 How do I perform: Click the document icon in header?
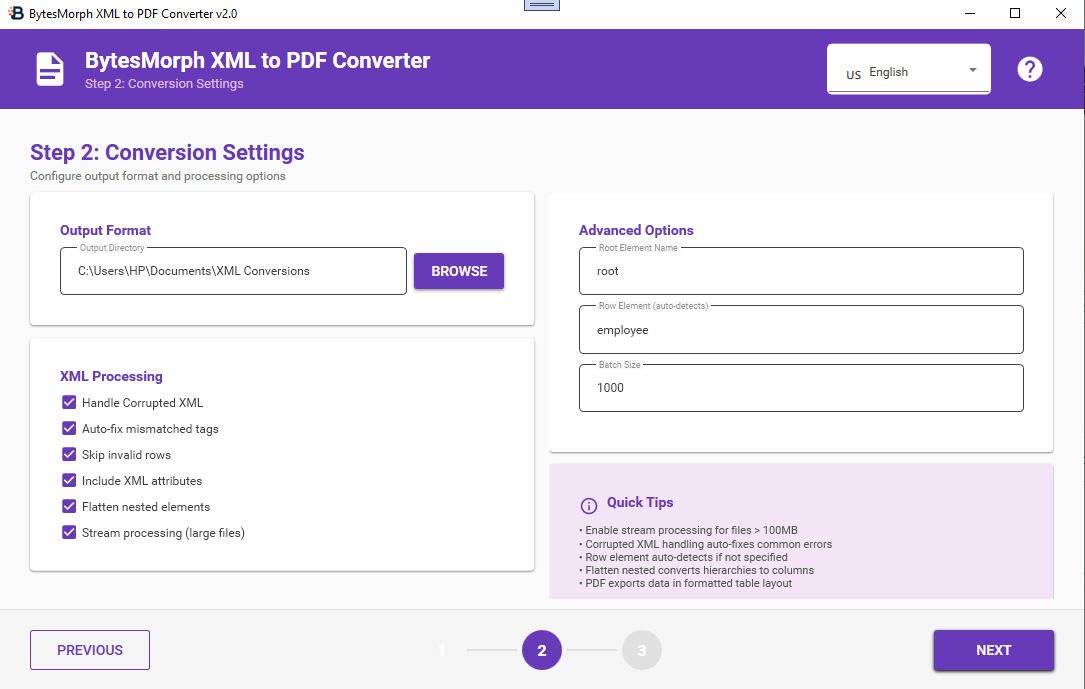[x=50, y=69]
